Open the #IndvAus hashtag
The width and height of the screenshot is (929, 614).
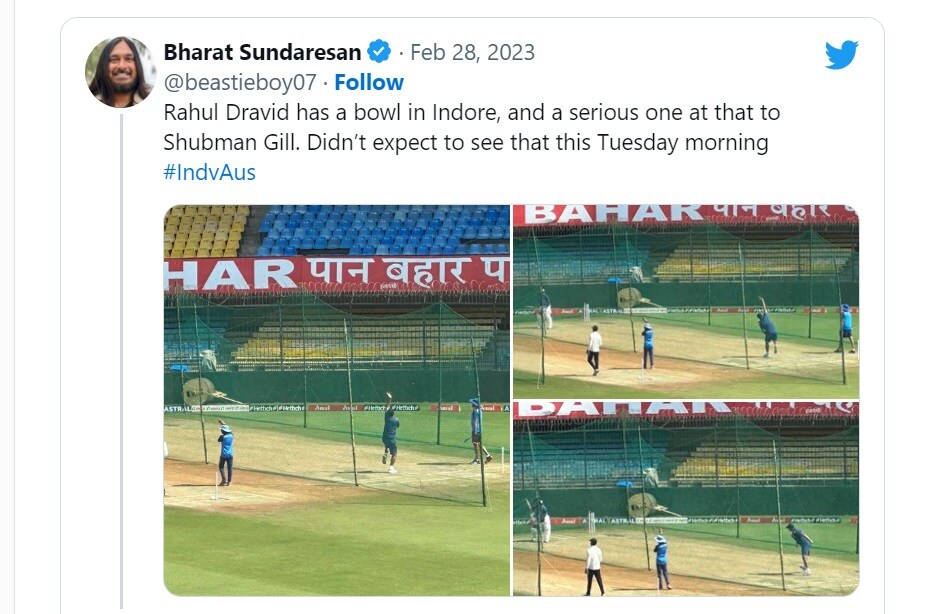coord(209,172)
